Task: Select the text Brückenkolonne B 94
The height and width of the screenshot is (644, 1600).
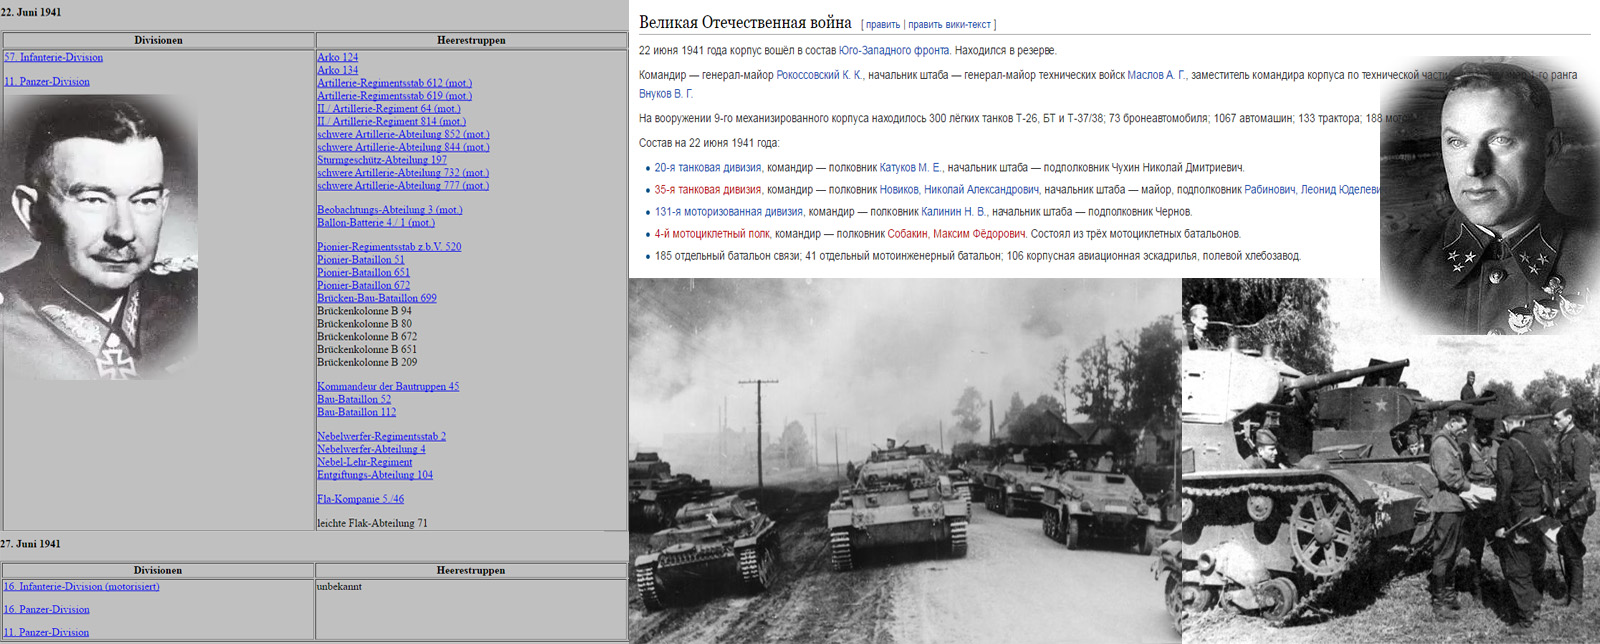Action: click(x=365, y=311)
